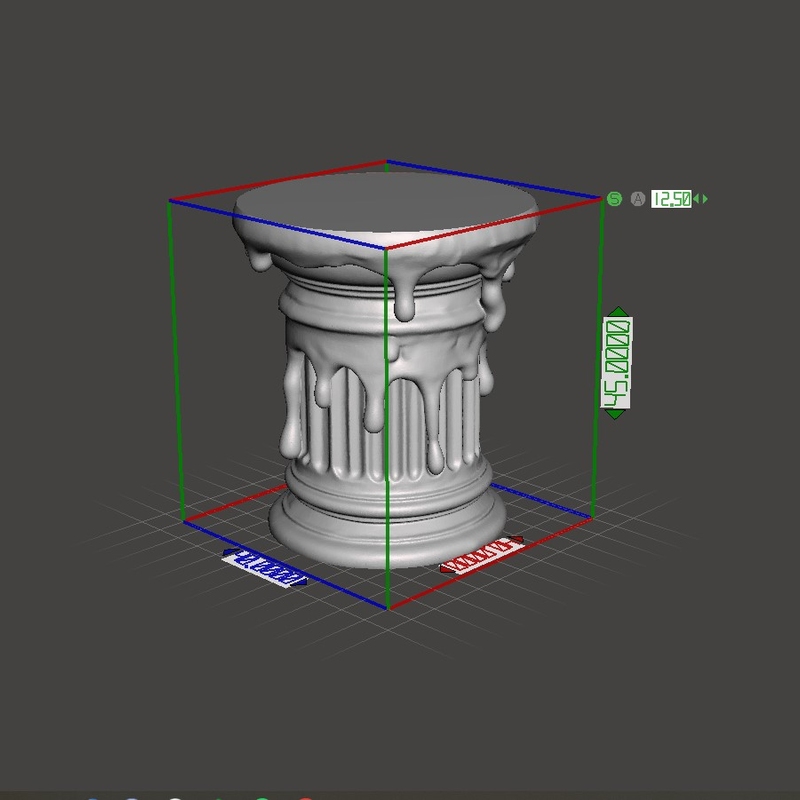Click the round base of the column
This screenshot has width=800, height=800.
pos(385,535)
